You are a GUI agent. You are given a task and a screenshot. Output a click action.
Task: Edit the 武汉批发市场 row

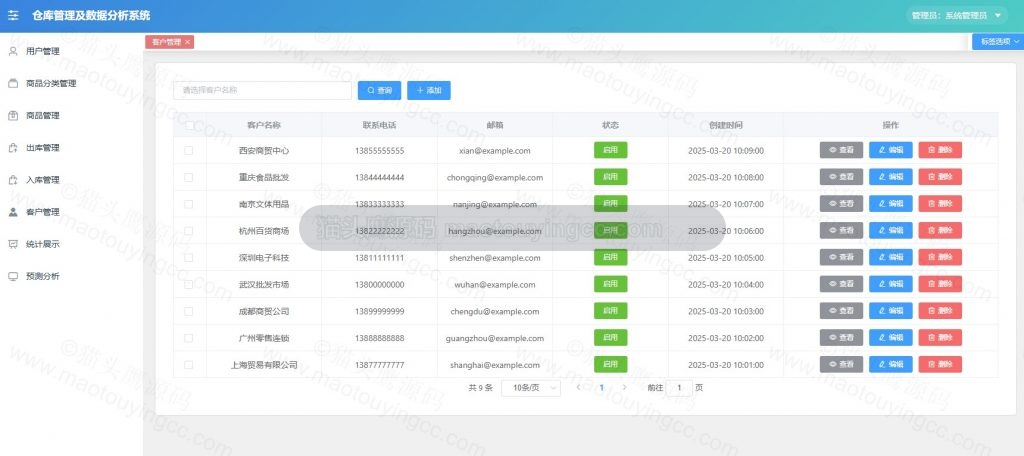pos(891,284)
